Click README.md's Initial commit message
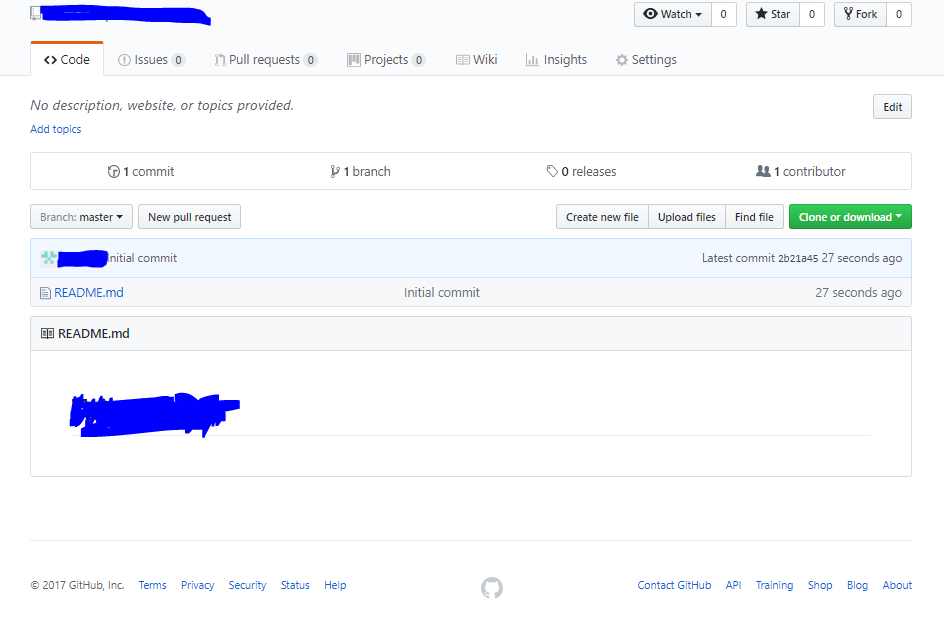The image size is (944, 636). point(442,293)
